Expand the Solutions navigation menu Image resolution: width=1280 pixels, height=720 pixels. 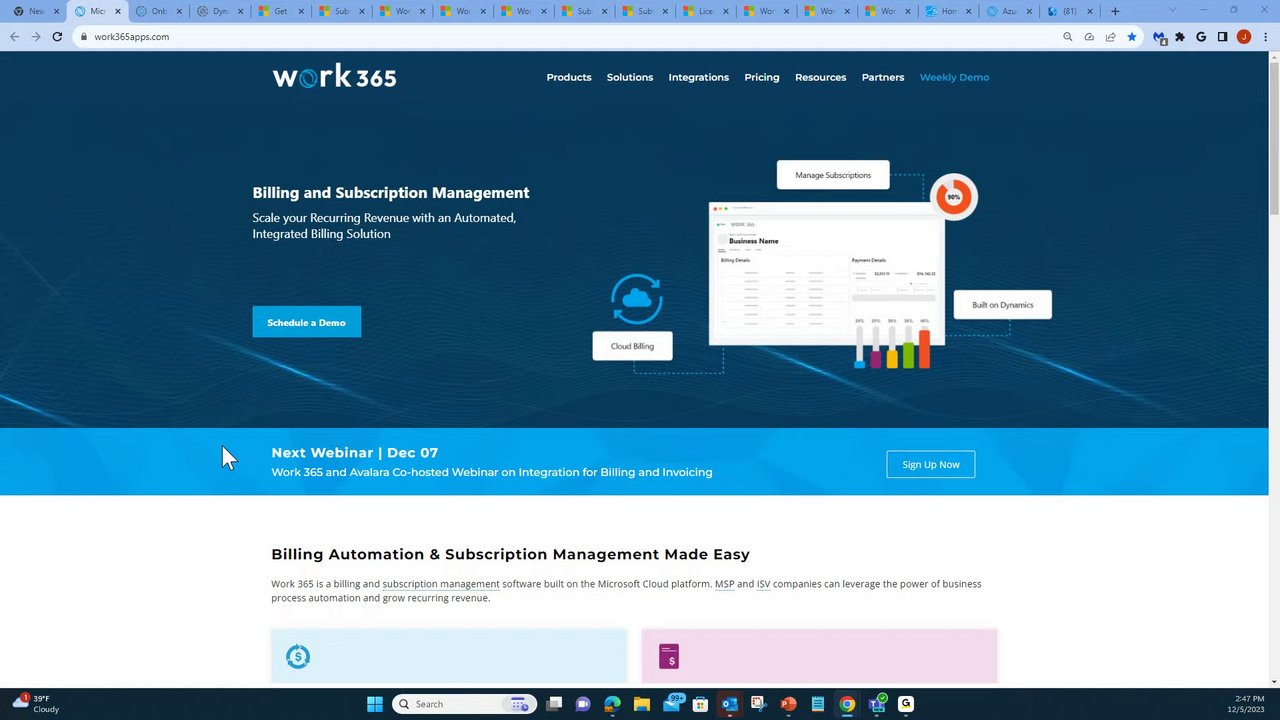[x=630, y=77]
